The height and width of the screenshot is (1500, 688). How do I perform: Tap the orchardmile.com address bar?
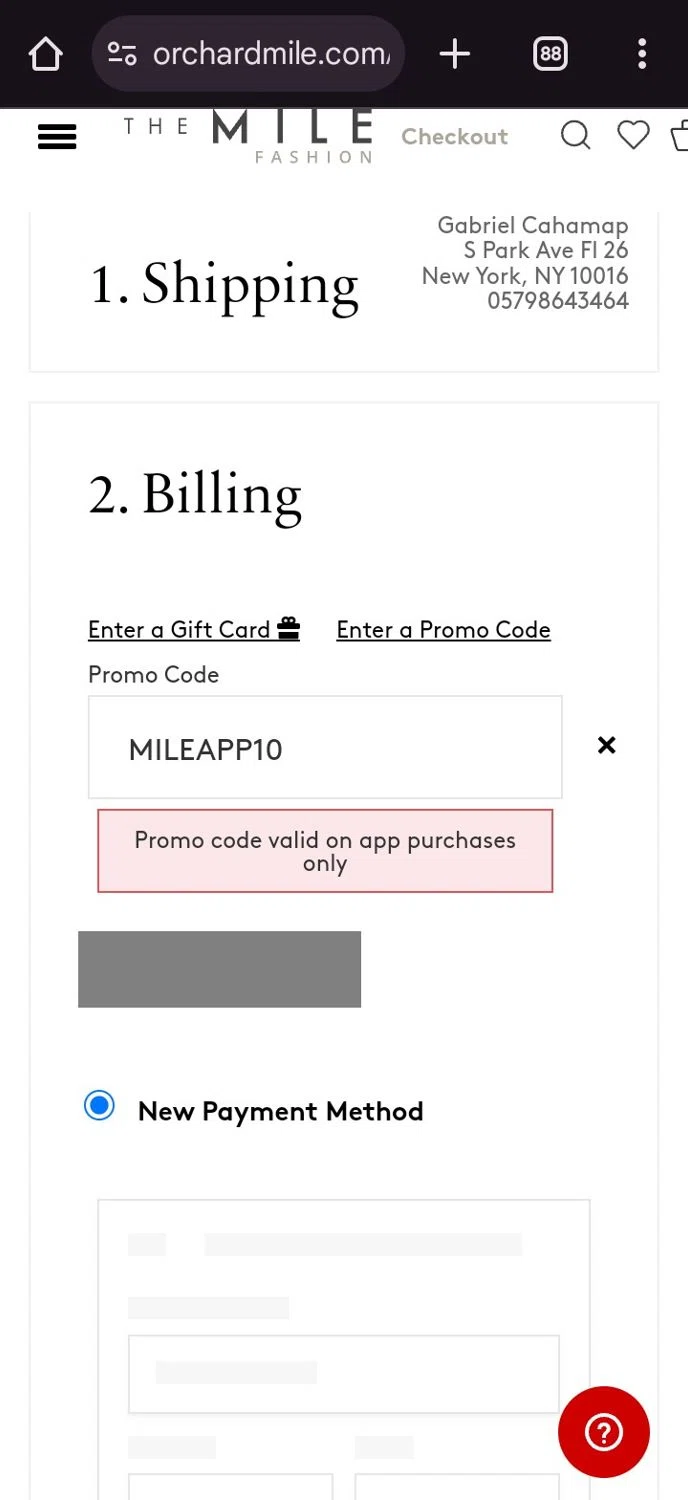(x=270, y=54)
